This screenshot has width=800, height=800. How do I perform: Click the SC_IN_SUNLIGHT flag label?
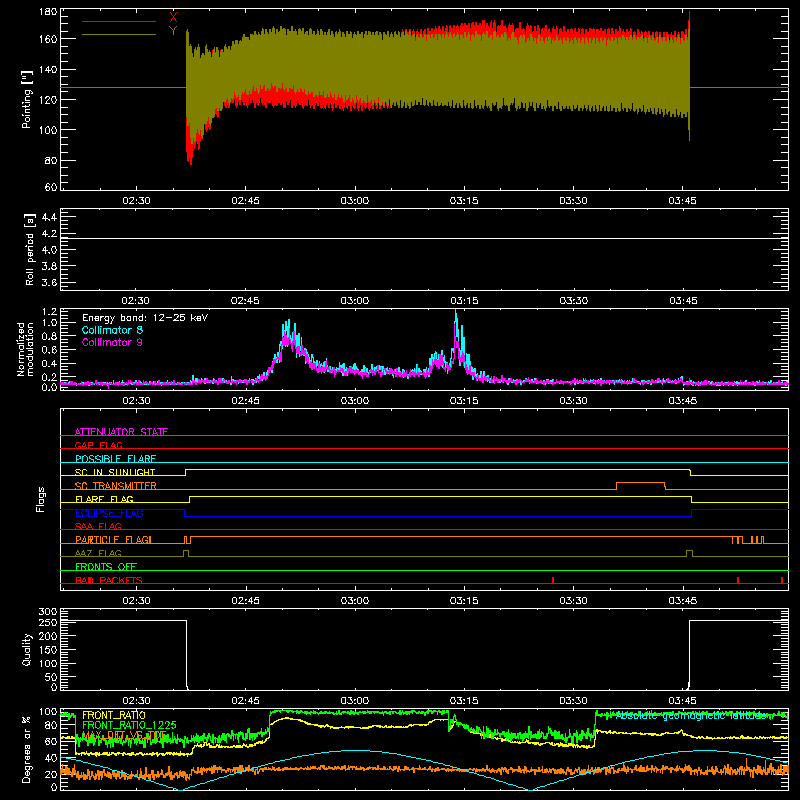coord(115,472)
